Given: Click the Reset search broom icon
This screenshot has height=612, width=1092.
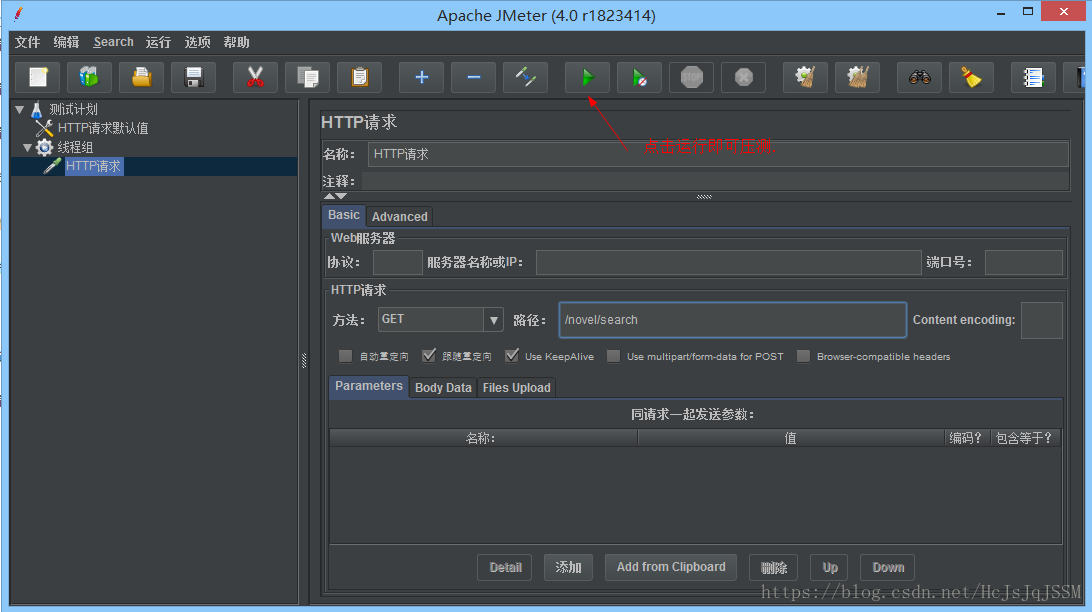Looking at the screenshot, I should point(972,77).
